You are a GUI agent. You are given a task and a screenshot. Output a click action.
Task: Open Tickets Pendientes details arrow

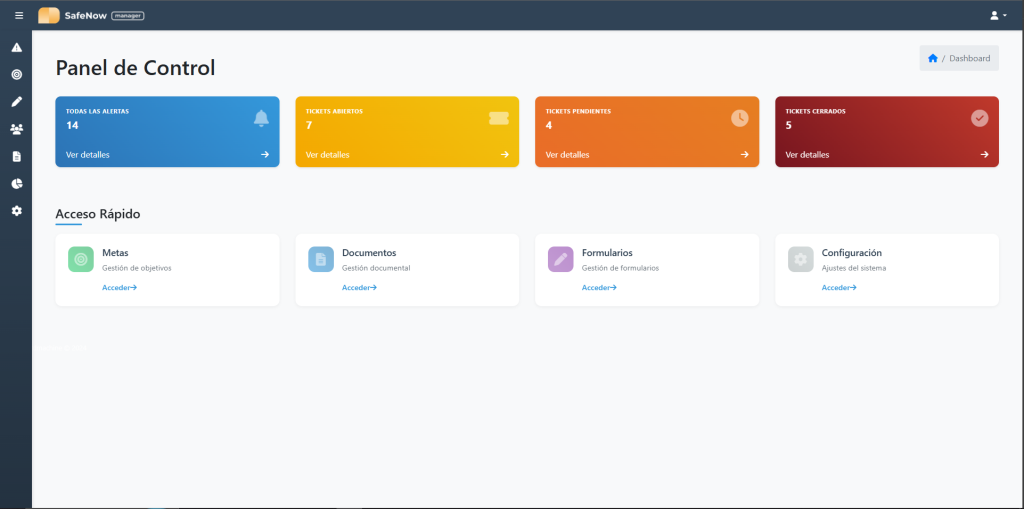(x=744, y=155)
